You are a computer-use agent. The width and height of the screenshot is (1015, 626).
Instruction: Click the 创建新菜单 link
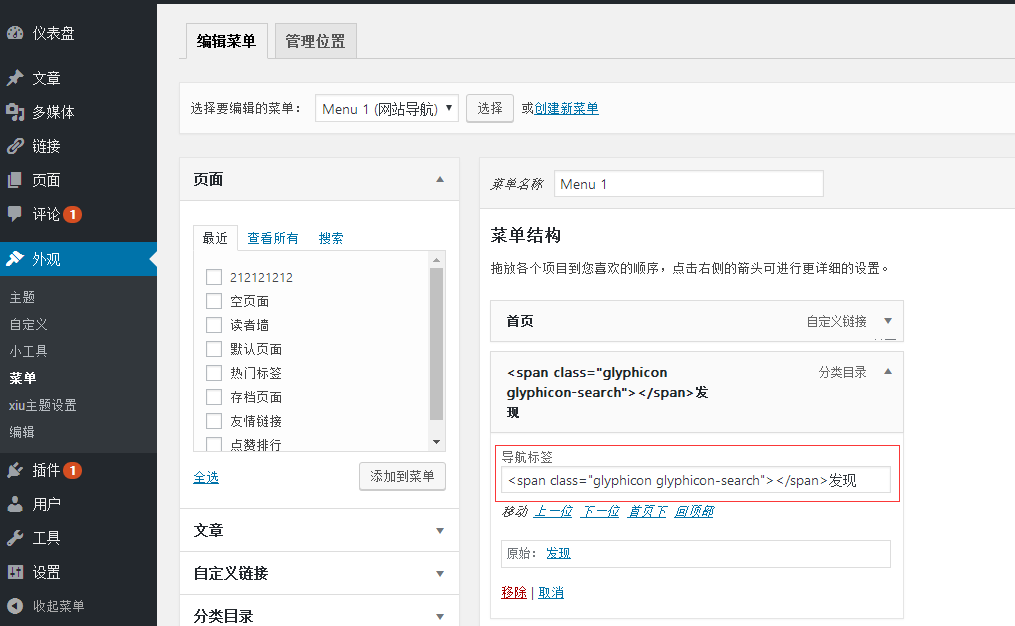[x=566, y=109]
